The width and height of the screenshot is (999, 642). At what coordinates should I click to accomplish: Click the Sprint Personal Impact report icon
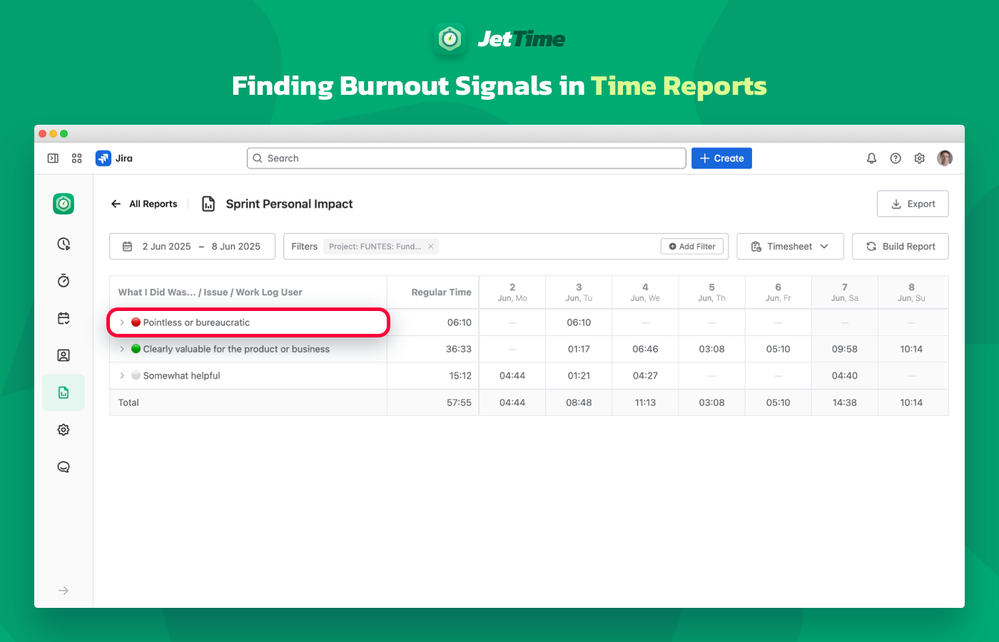point(208,204)
